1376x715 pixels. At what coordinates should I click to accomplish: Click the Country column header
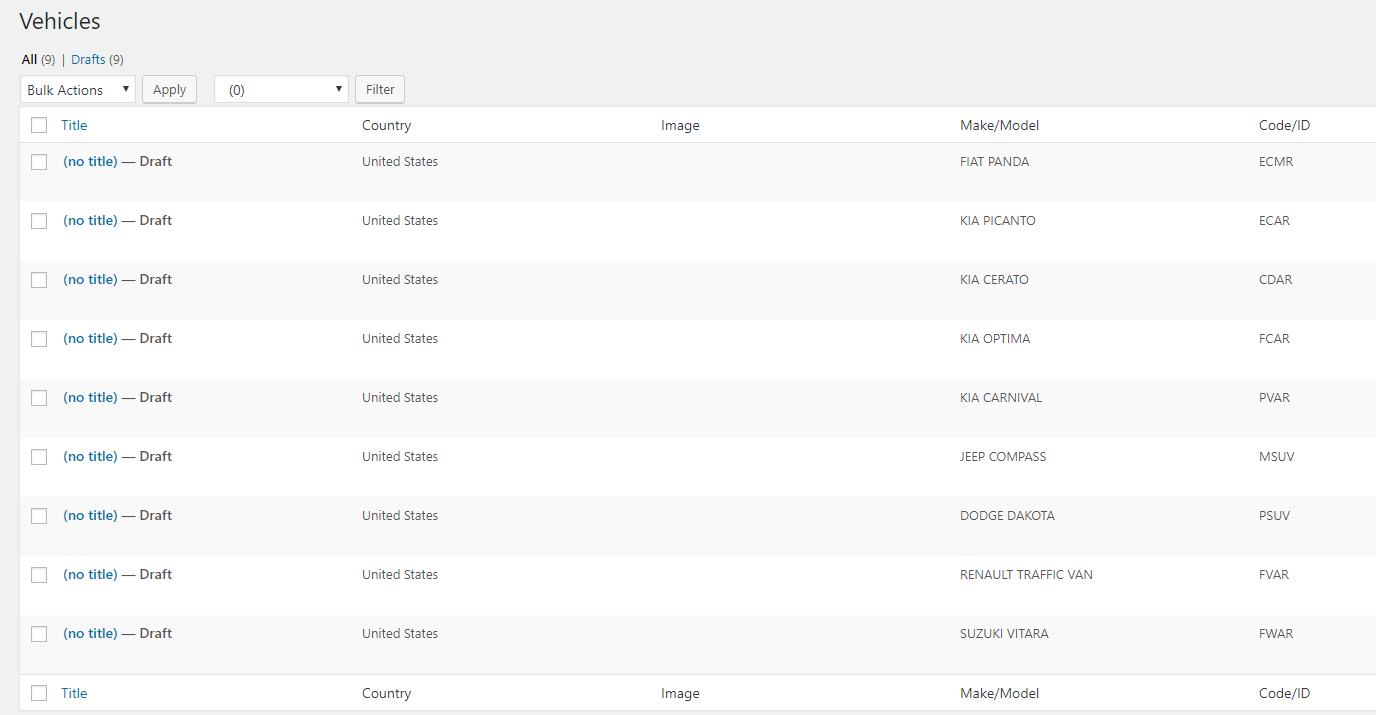(387, 125)
